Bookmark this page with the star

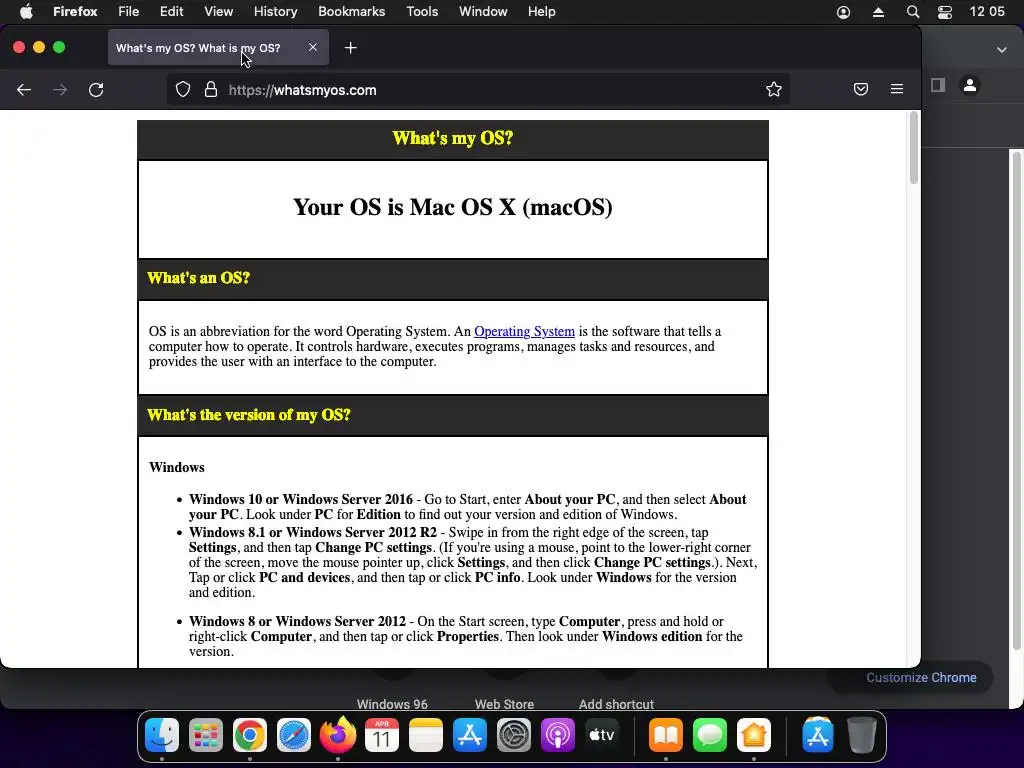[x=774, y=89]
